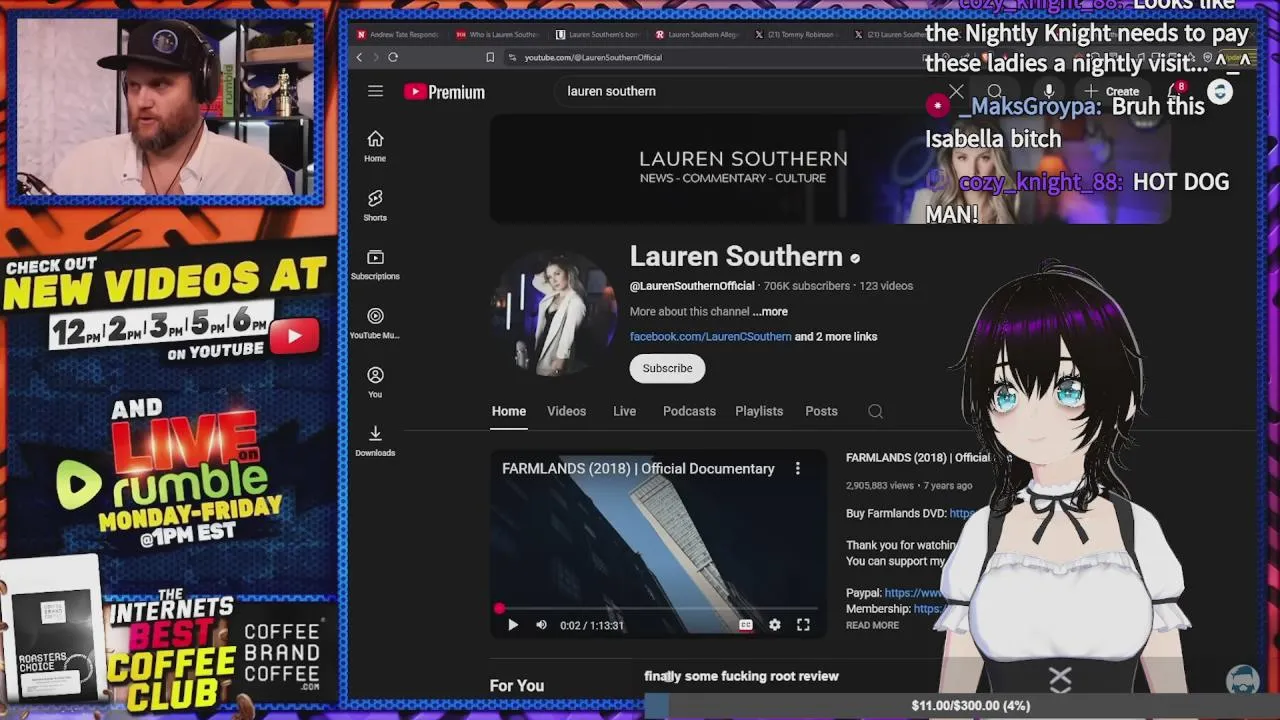Expand video description with READ MORE
Screen dimensions: 1280x720
coord(872,625)
